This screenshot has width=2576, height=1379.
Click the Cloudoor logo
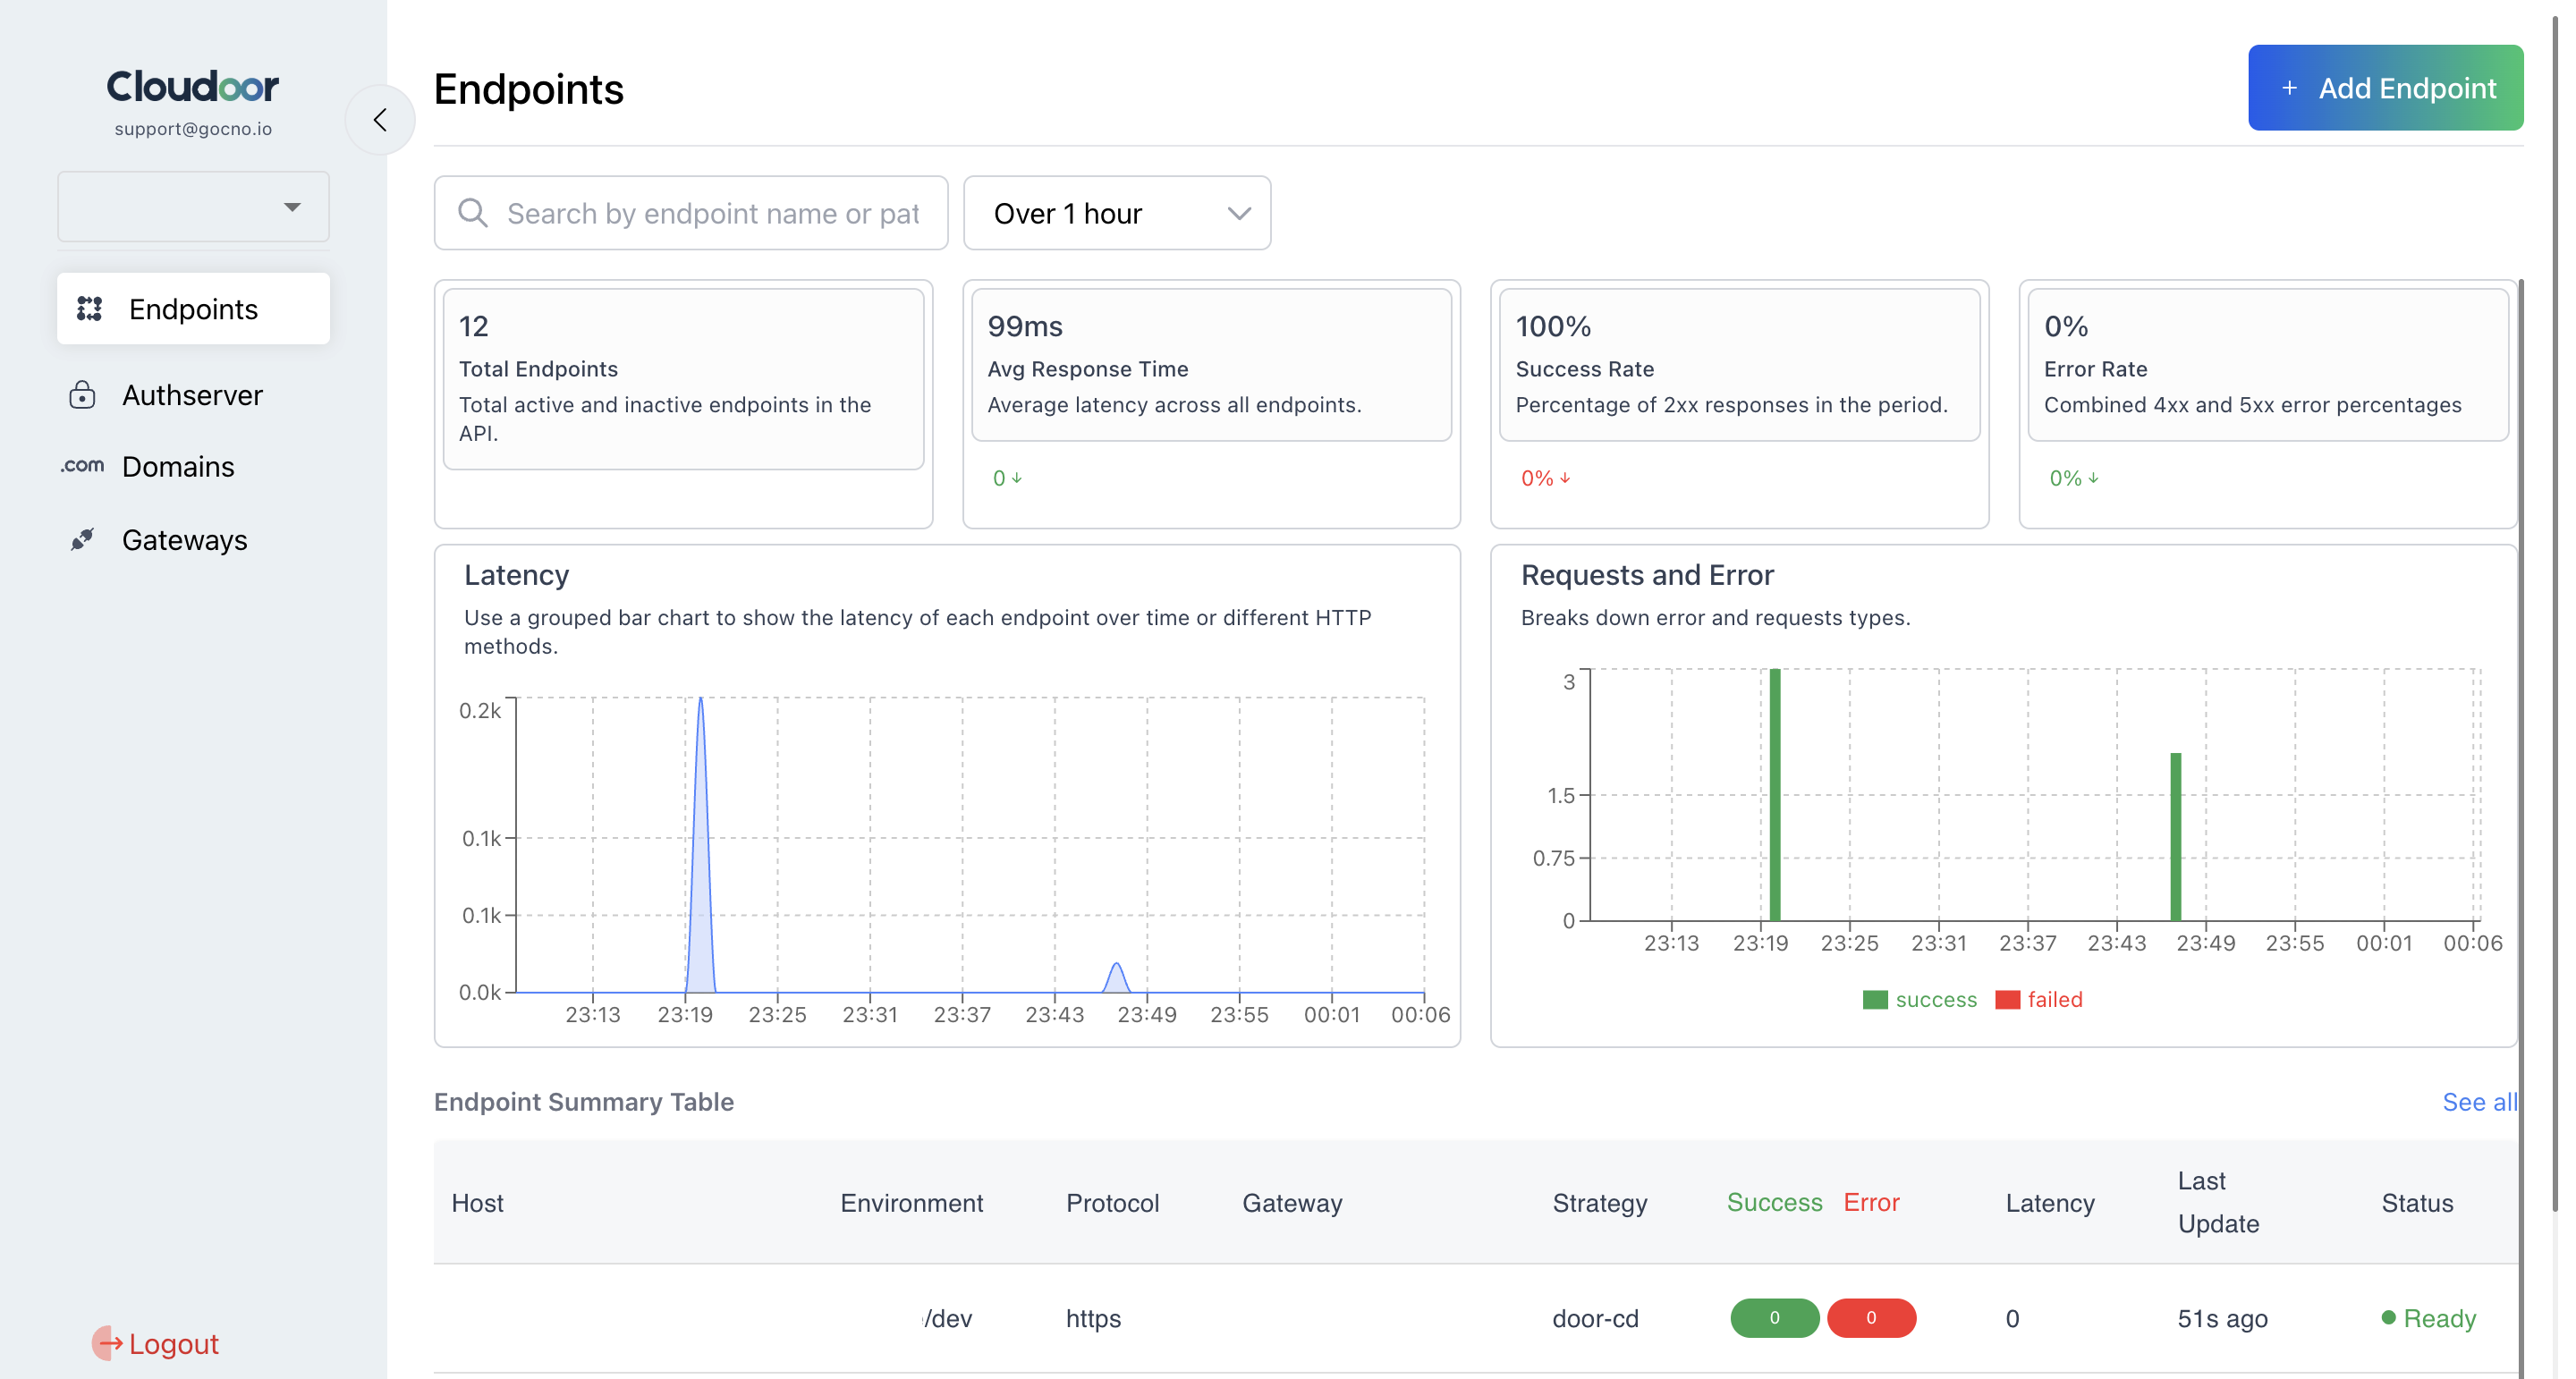click(193, 87)
